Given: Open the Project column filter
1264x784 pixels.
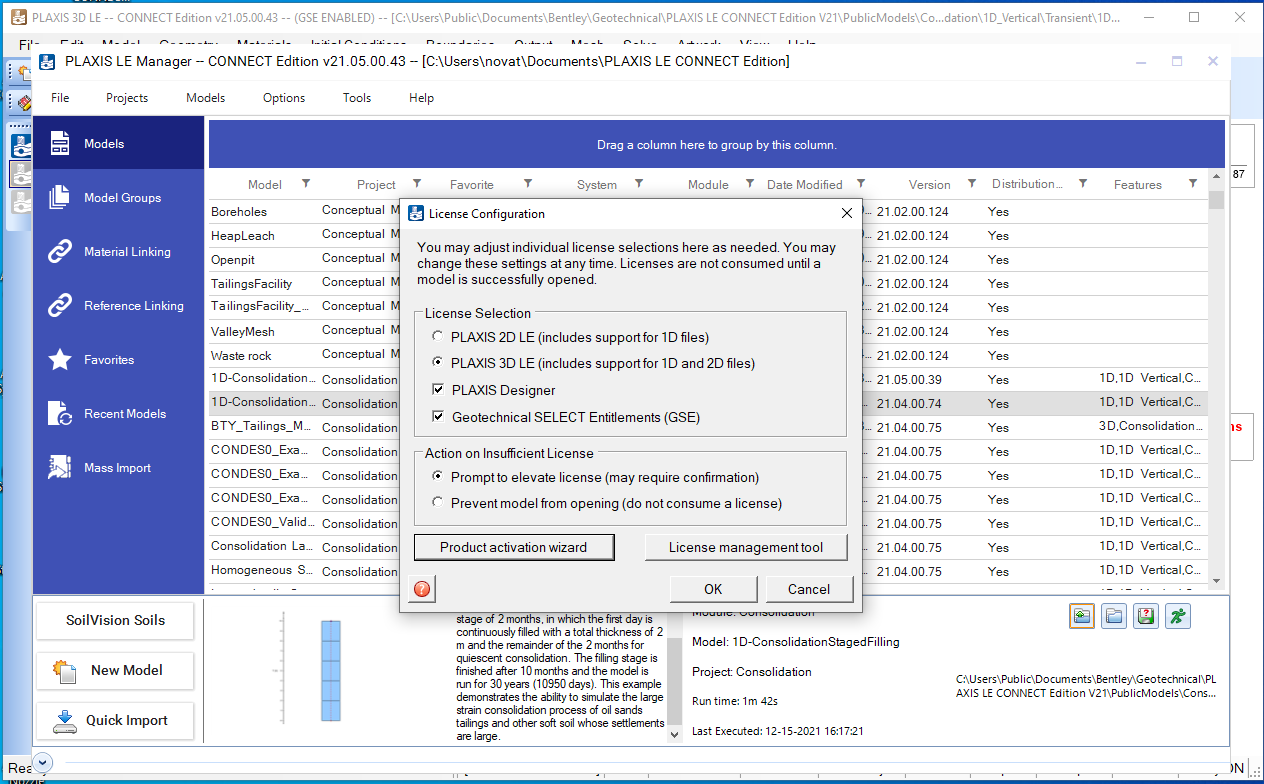Looking at the screenshot, I should [417, 184].
